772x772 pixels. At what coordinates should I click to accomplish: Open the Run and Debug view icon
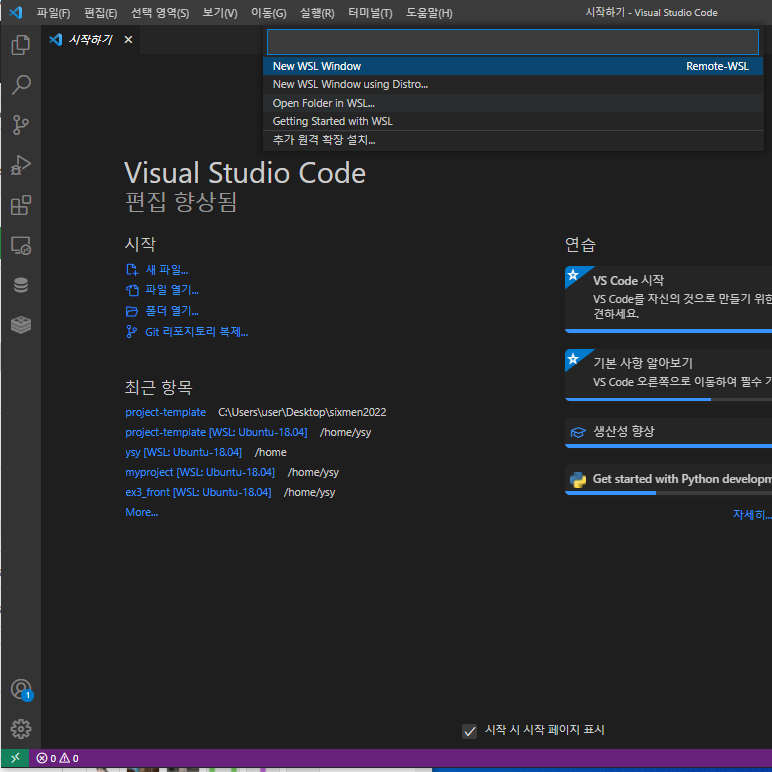click(x=21, y=165)
